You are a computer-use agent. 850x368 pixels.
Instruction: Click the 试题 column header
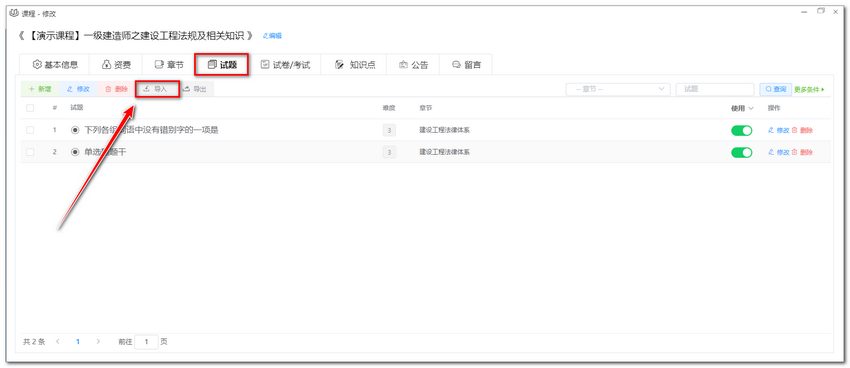[76, 108]
